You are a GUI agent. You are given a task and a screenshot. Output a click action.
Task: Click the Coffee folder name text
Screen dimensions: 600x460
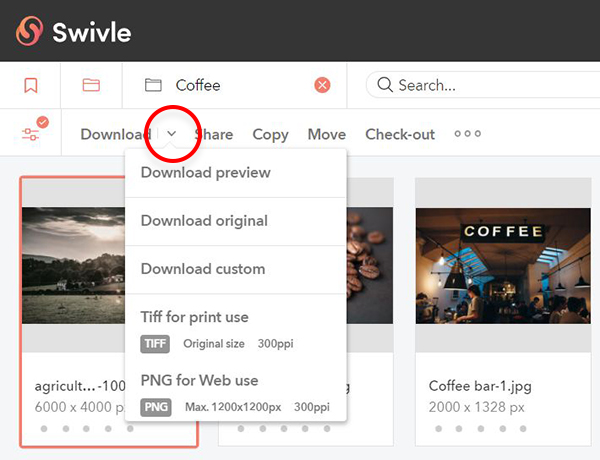[x=198, y=85]
